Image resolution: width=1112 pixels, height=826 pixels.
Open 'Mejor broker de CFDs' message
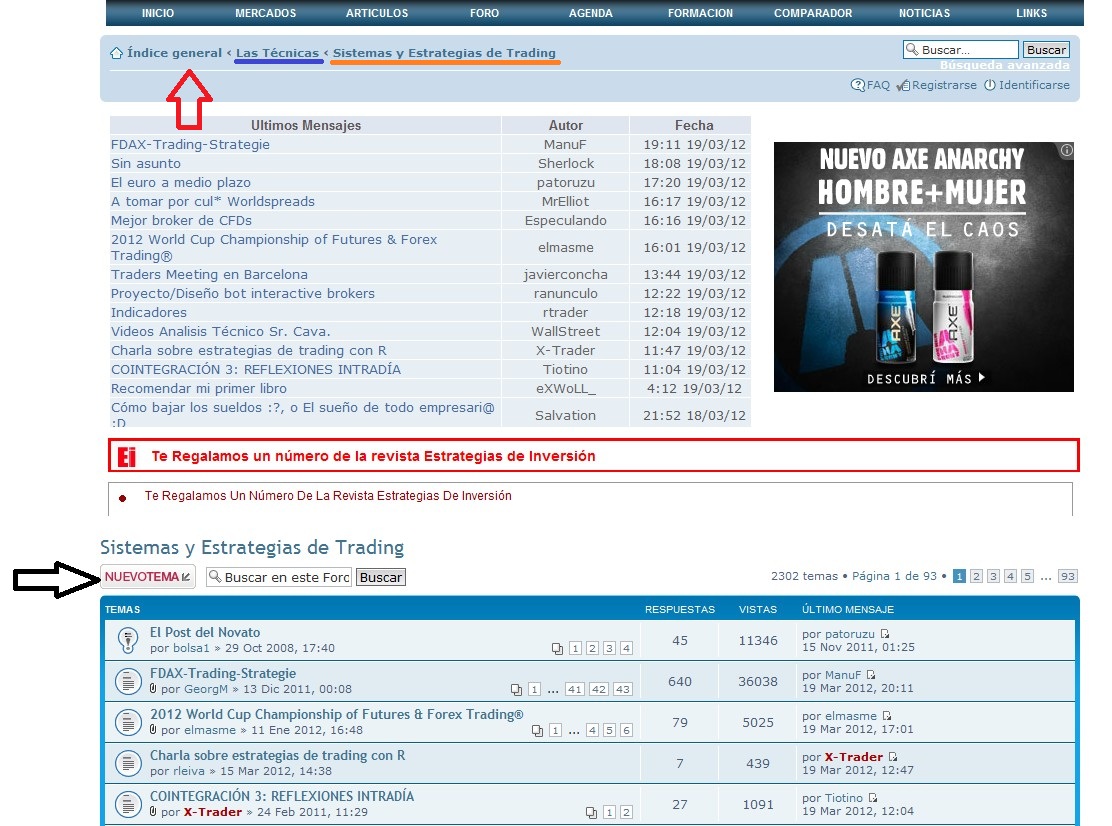(x=181, y=221)
